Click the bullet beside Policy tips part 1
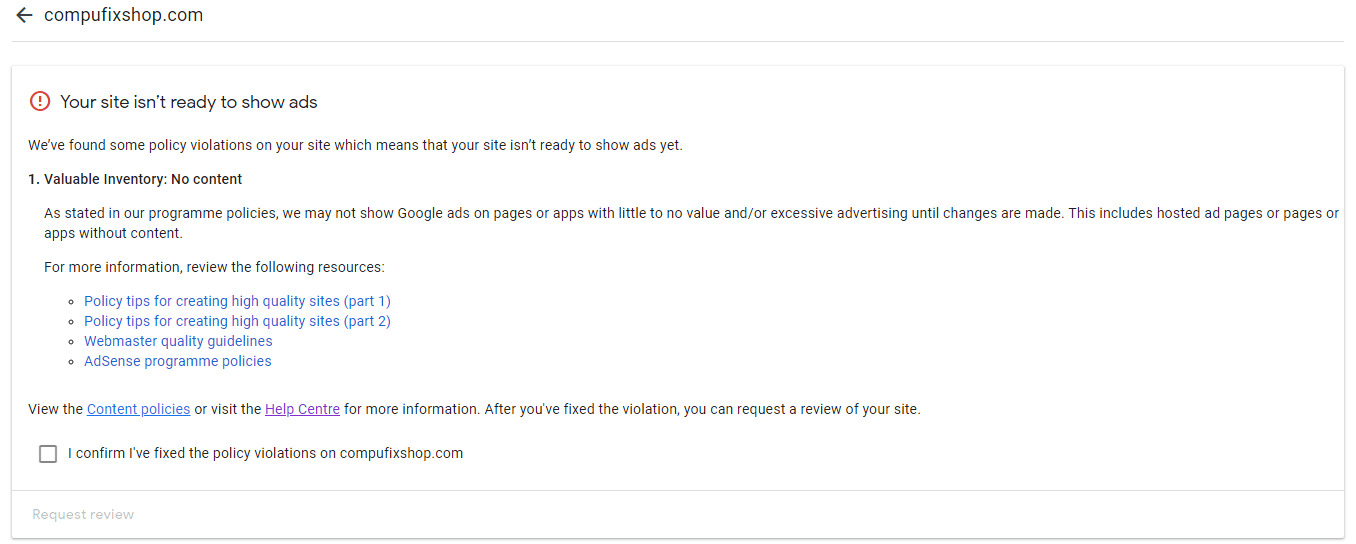The image size is (1356, 544). 72,302
